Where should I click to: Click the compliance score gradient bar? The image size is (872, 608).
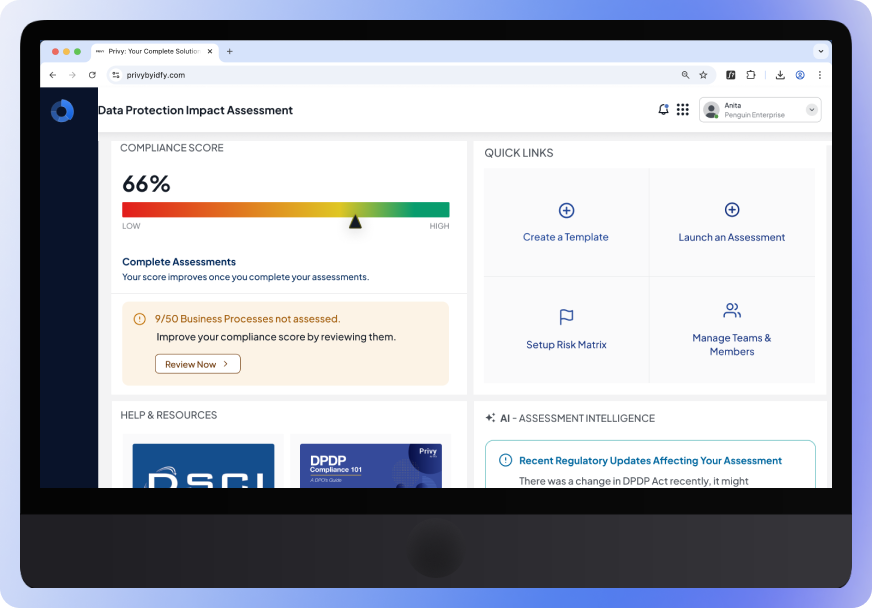coord(285,209)
